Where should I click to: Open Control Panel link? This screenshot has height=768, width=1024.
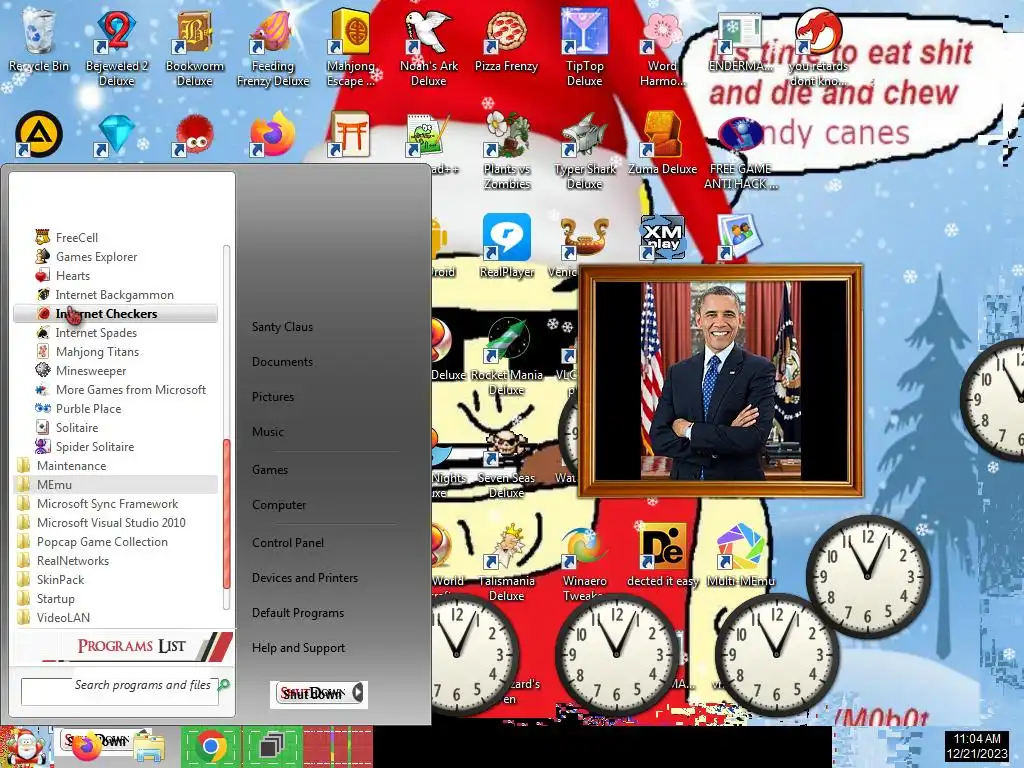287,543
